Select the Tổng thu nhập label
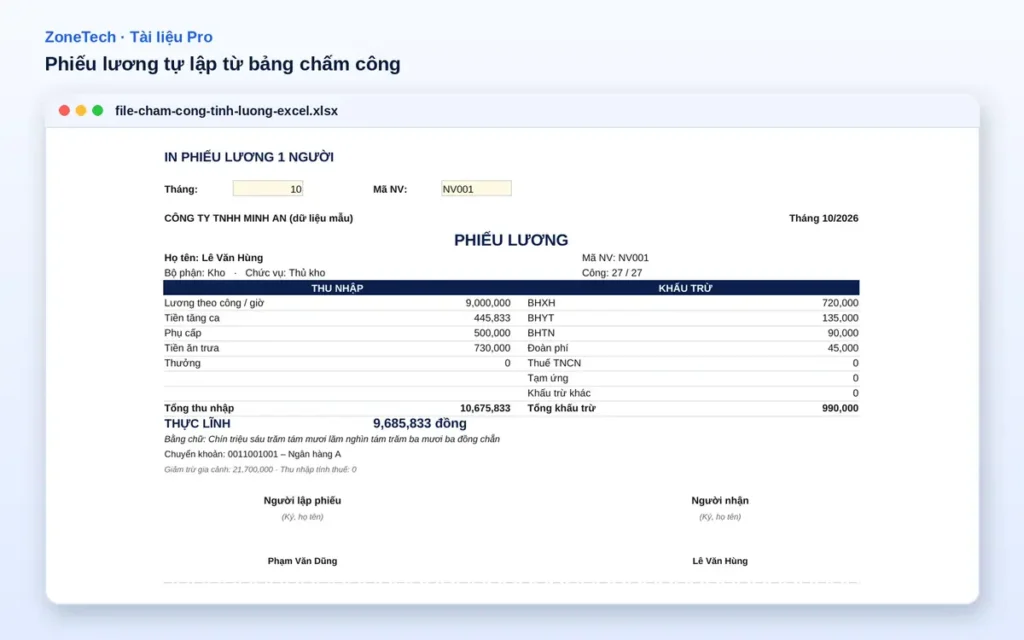This screenshot has width=1024, height=640. pos(199,408)
